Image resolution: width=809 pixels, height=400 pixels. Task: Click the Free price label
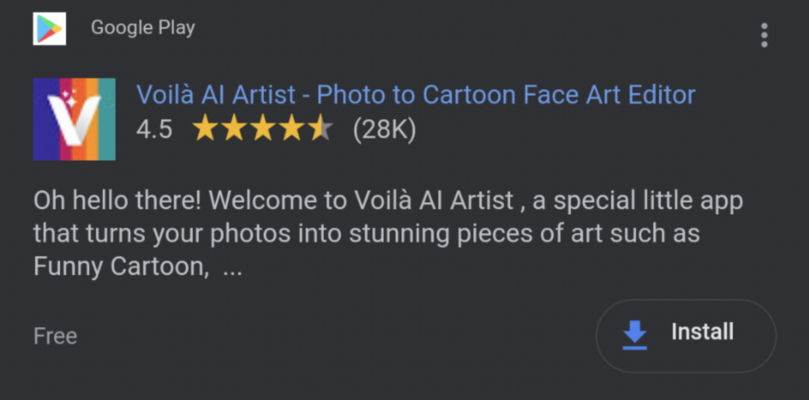coord(55,336)
